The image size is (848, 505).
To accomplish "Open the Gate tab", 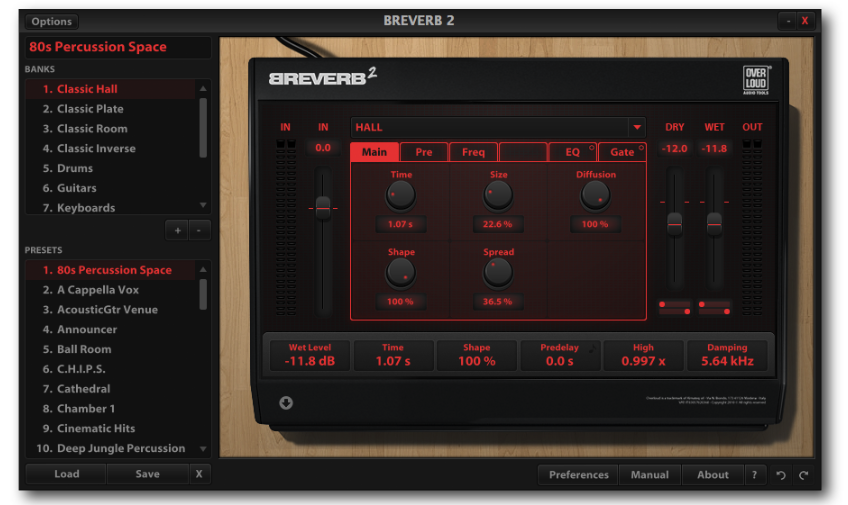I will [x=622, y=152].
